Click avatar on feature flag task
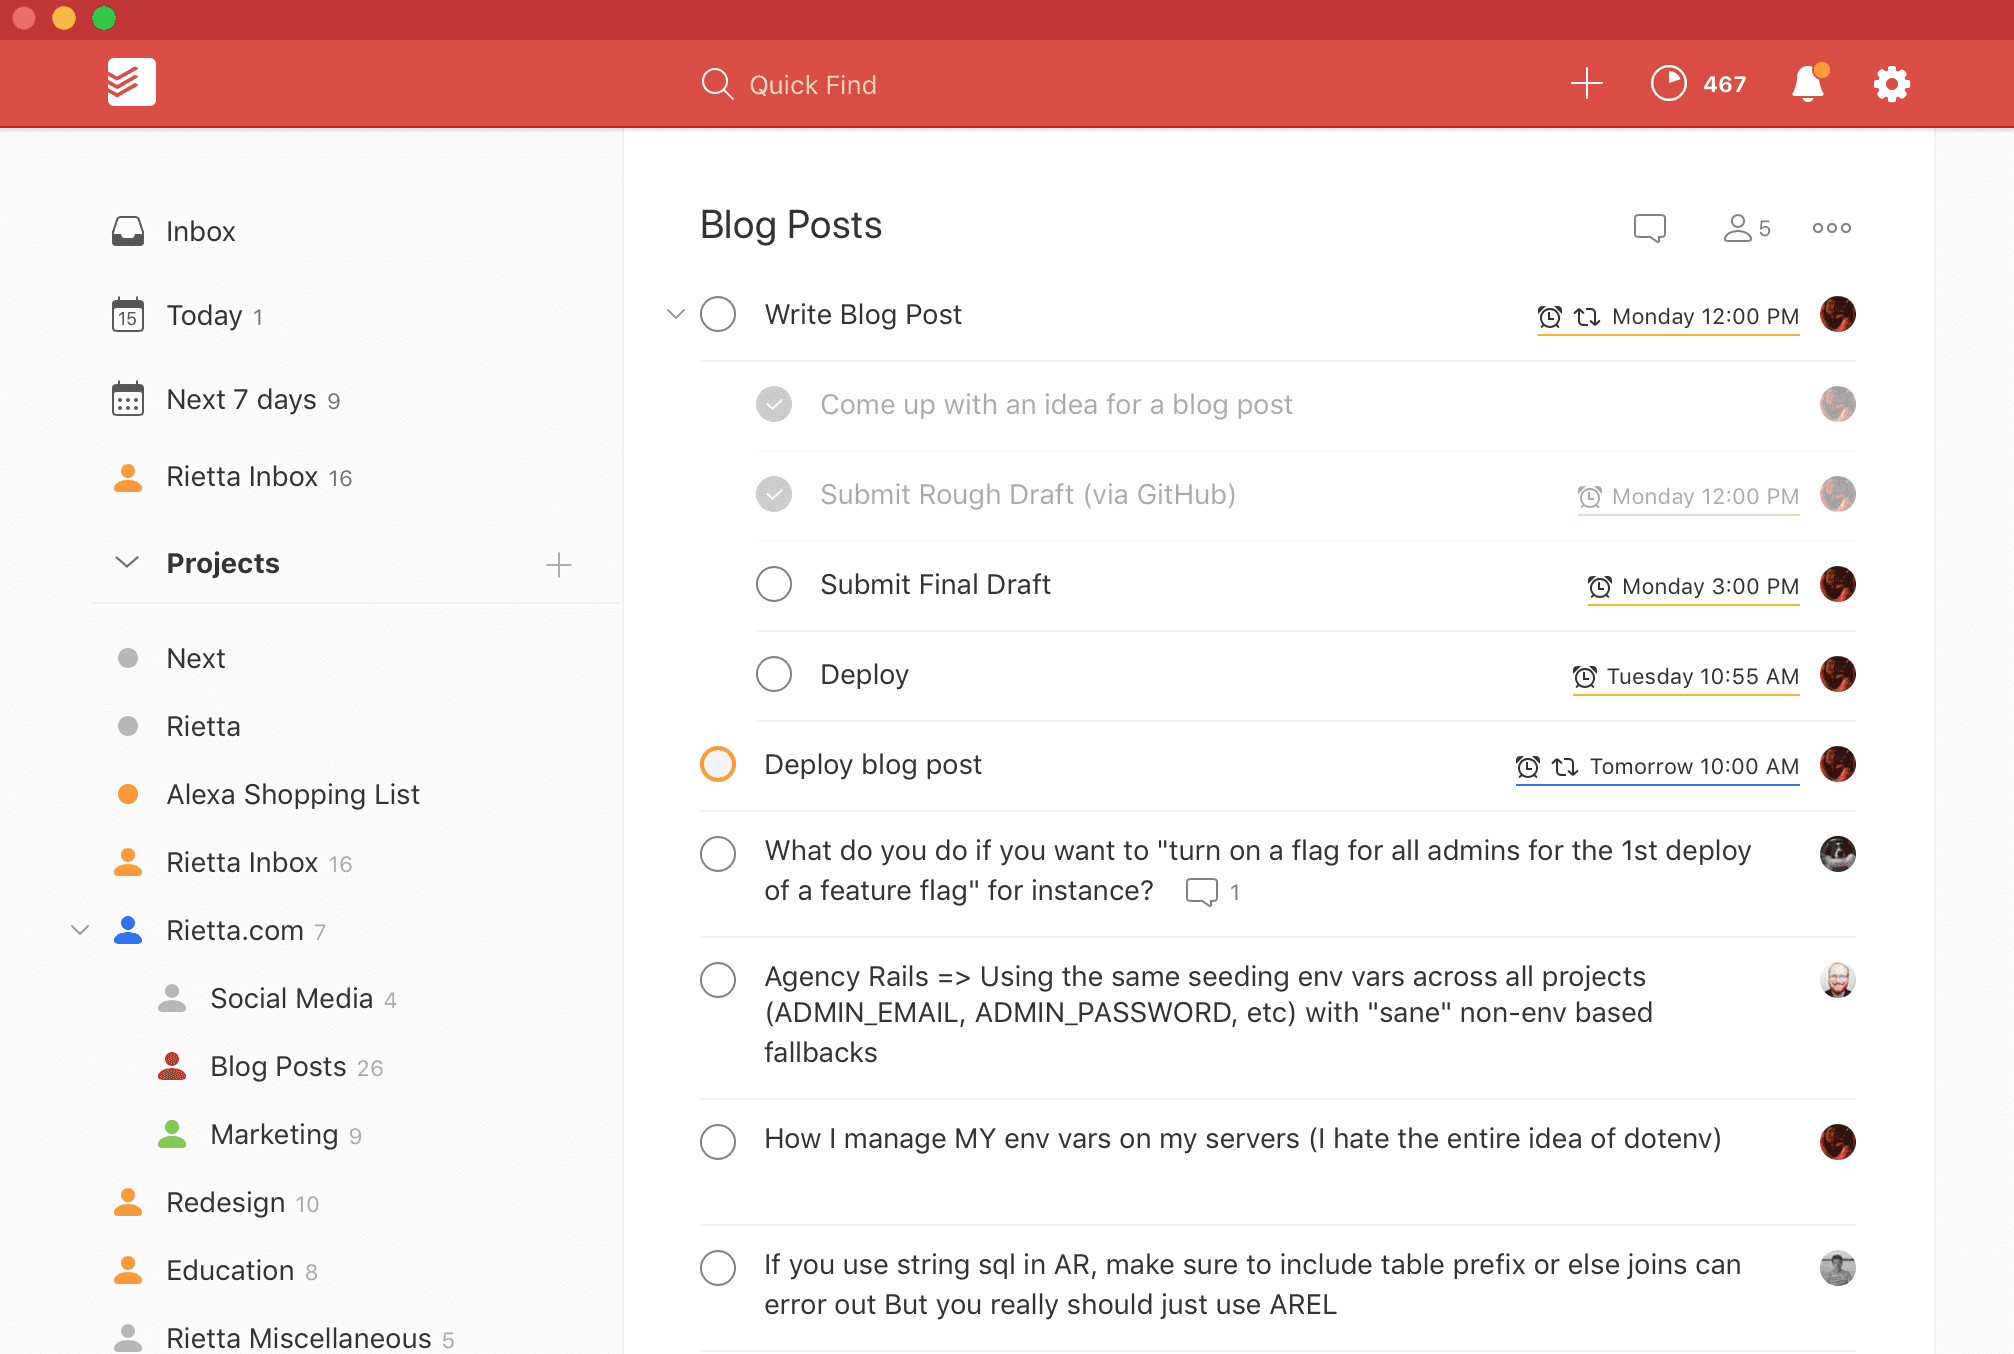The height and width of the screenshot is (1354, 2014). point(1838,853)
